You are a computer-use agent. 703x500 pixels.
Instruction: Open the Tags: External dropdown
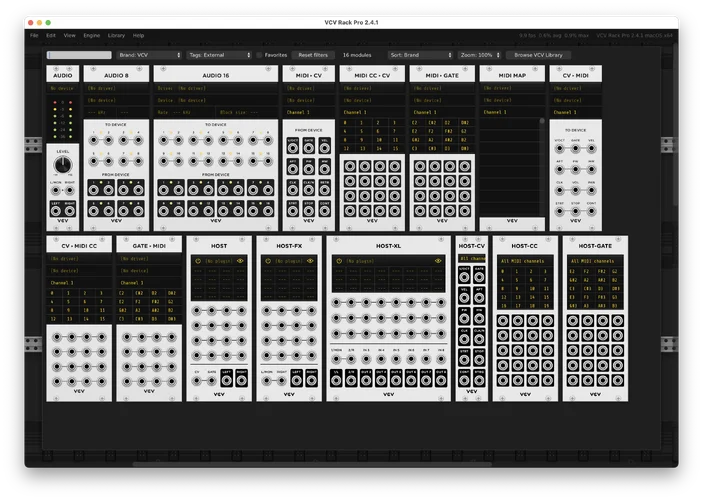[219, 55]
